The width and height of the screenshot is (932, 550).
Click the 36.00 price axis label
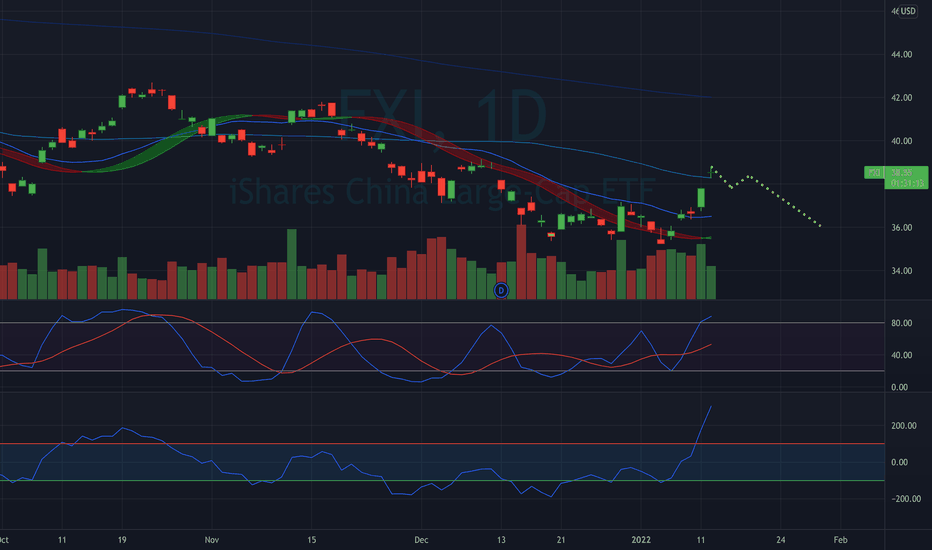point(901,227)
